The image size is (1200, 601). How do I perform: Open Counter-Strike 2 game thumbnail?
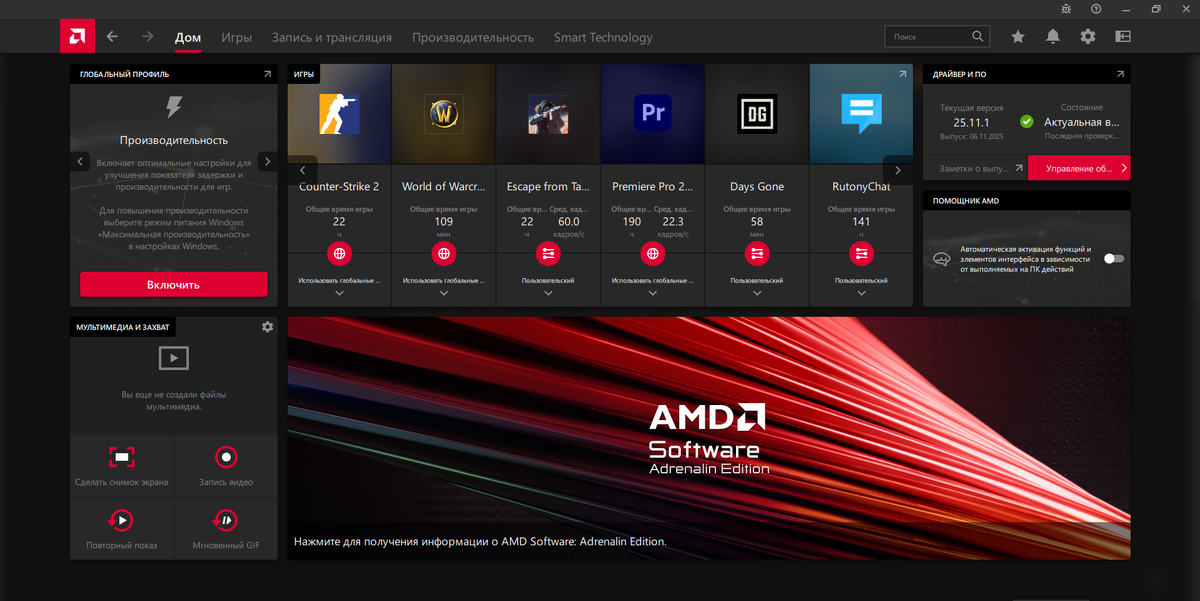[339, 114]
